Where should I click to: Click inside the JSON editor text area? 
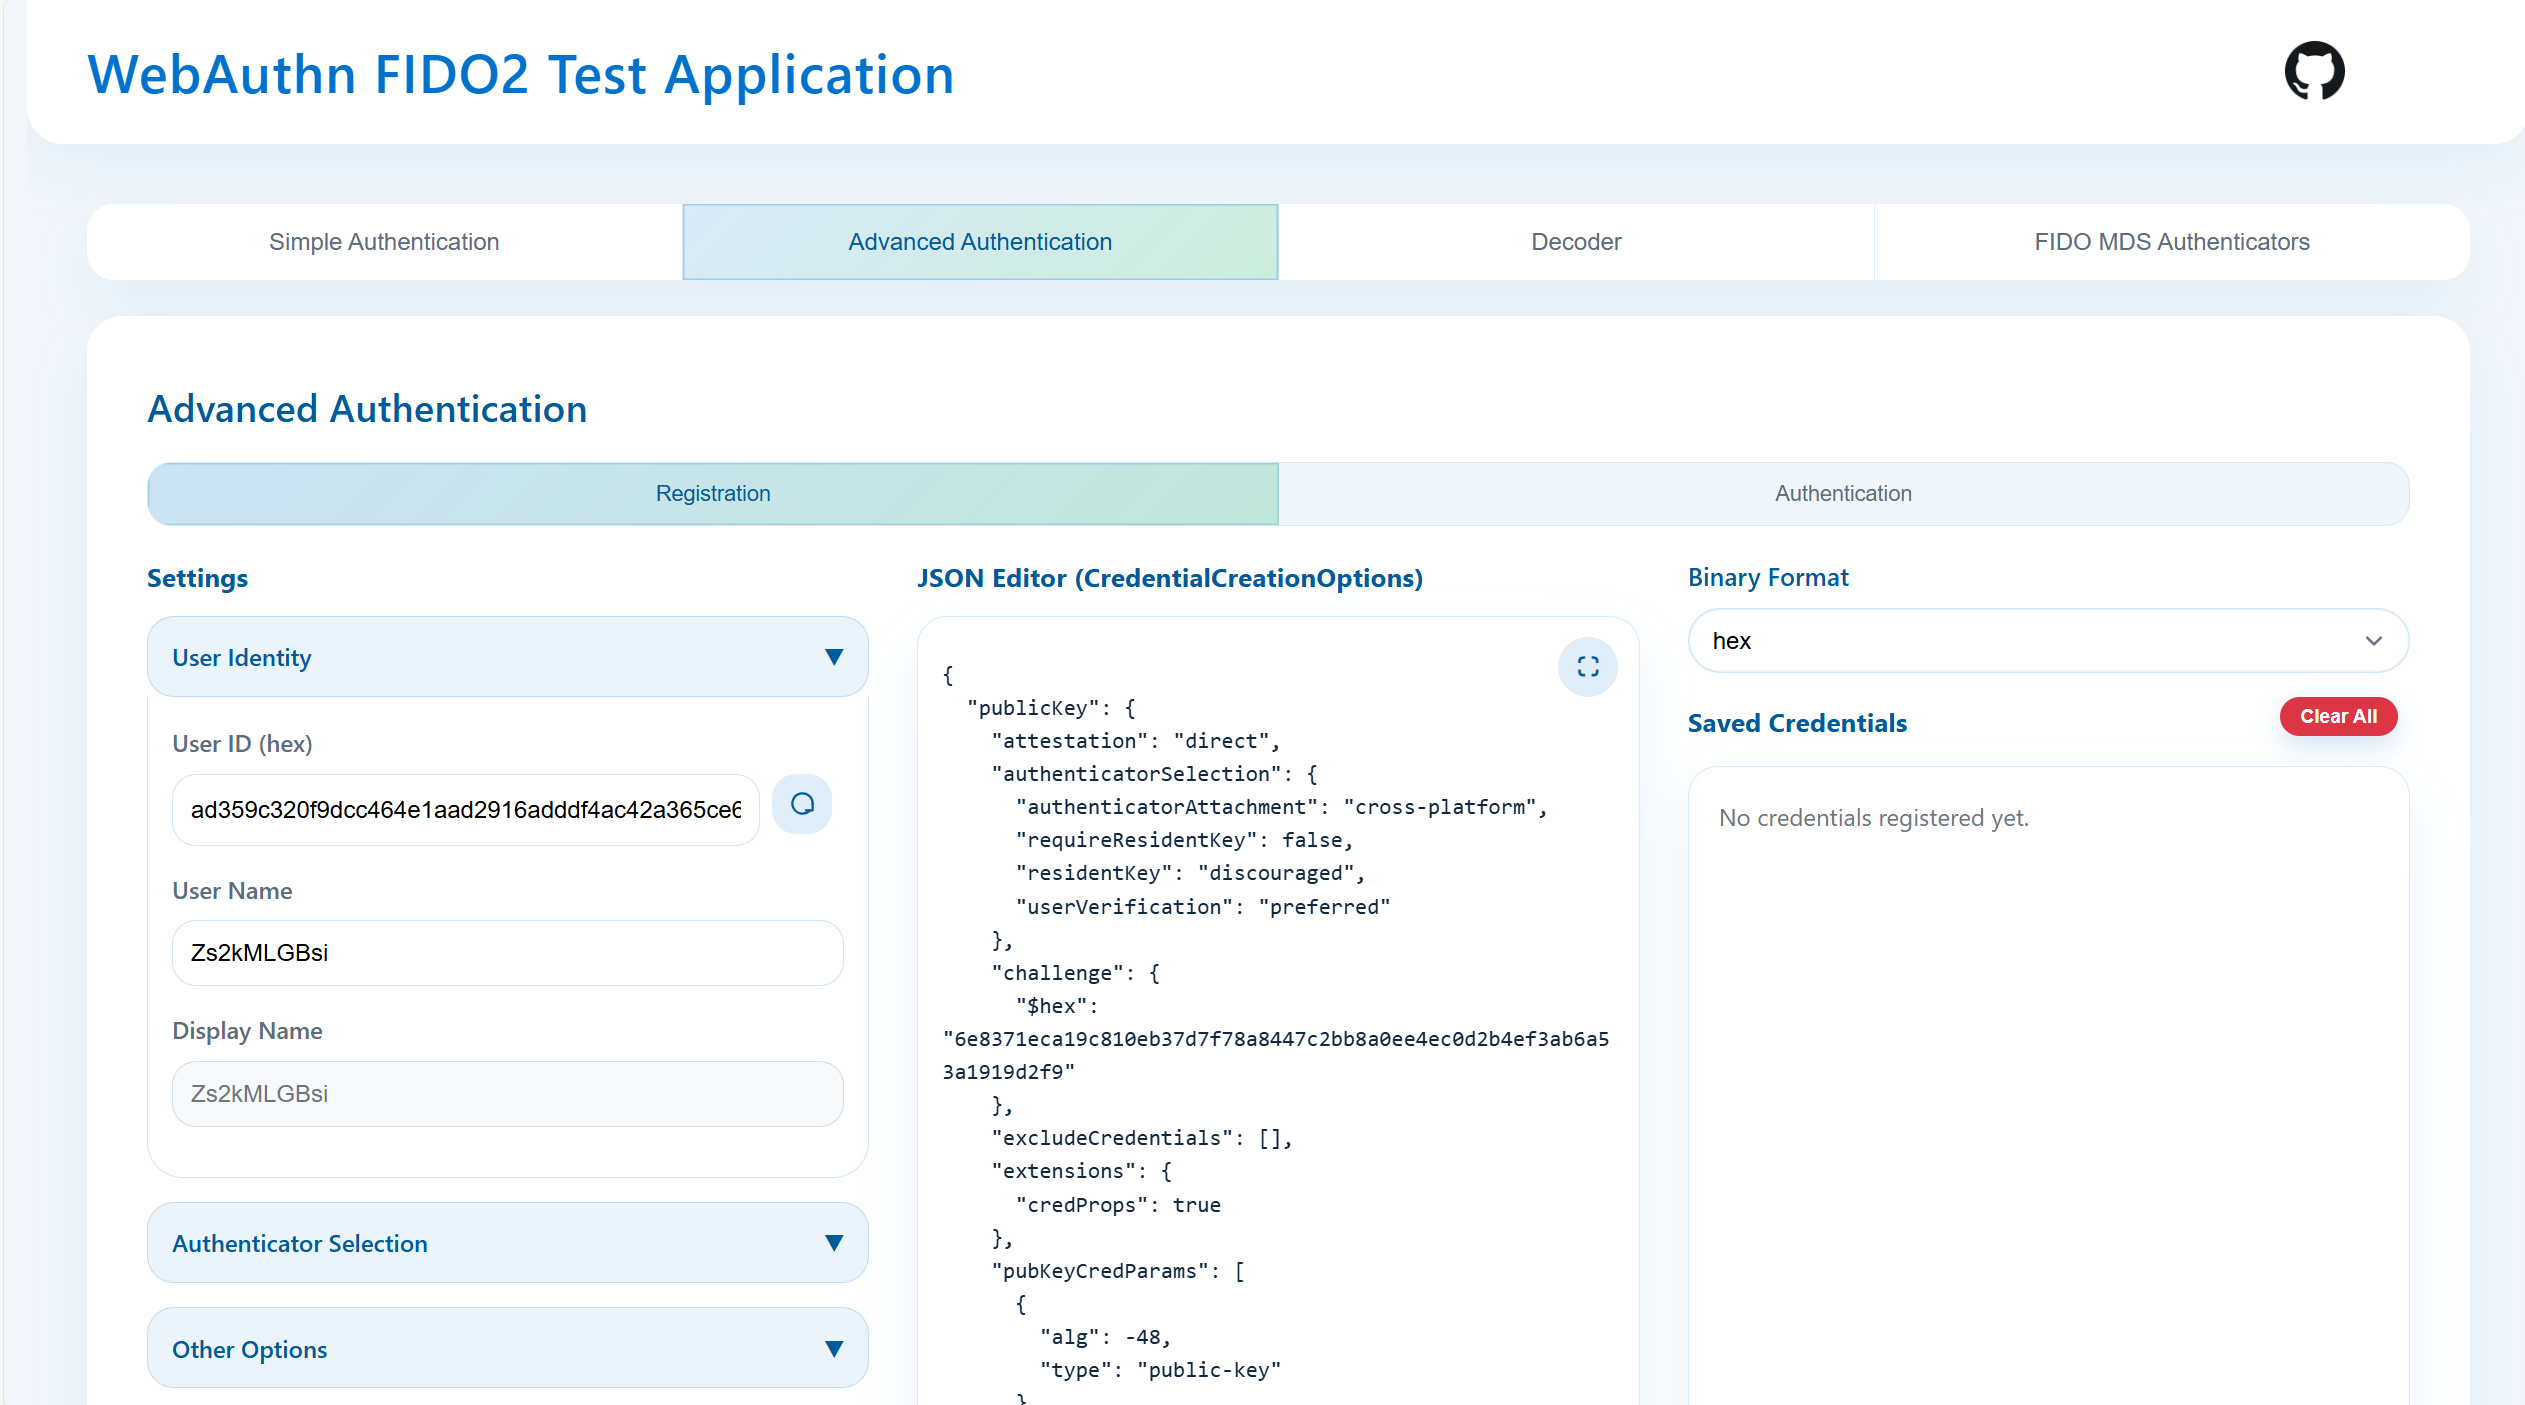point(1276,1000)
